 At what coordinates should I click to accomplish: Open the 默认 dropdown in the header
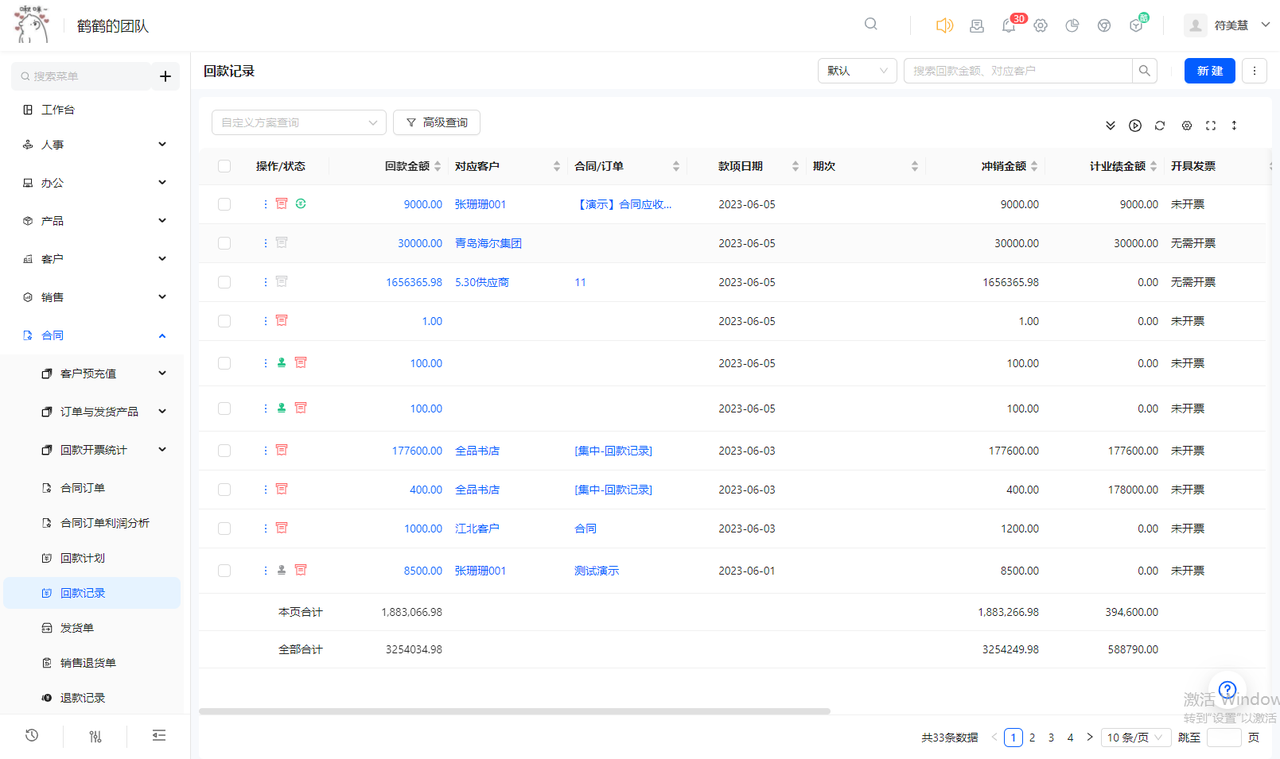tap(857, 71)
